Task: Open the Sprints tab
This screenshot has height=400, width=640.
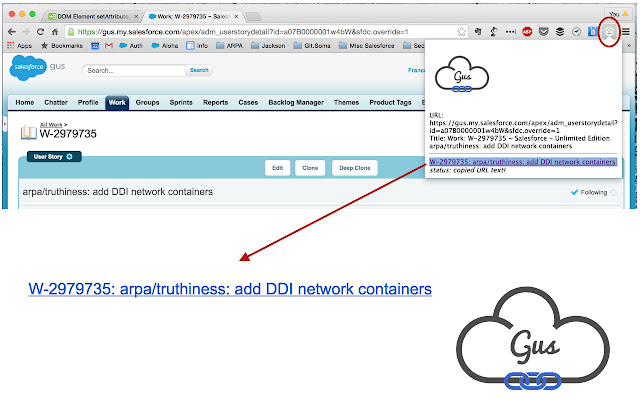Action: point(181,102)
